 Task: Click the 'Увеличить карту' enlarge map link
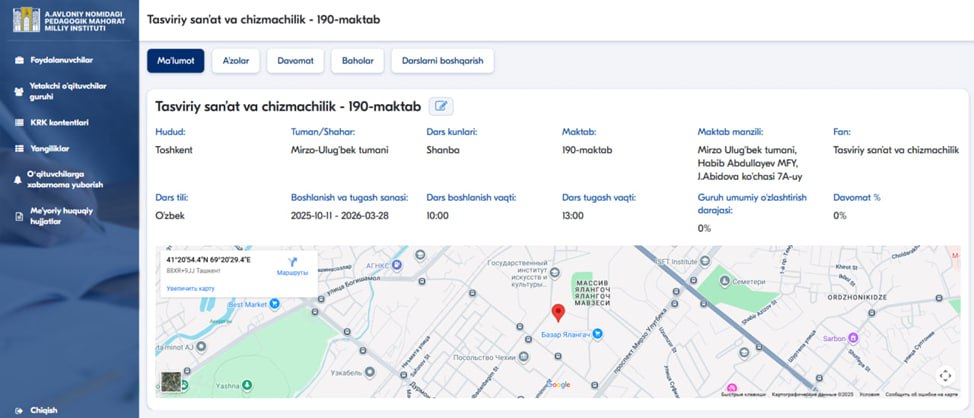[190, 288]
